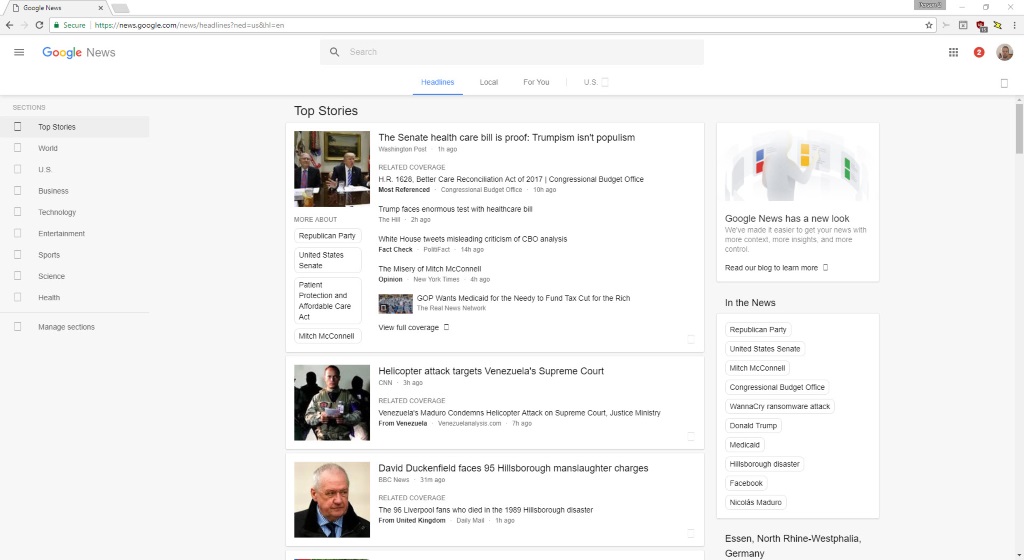Go back with browser back arrow

click(x=9, y=25)
